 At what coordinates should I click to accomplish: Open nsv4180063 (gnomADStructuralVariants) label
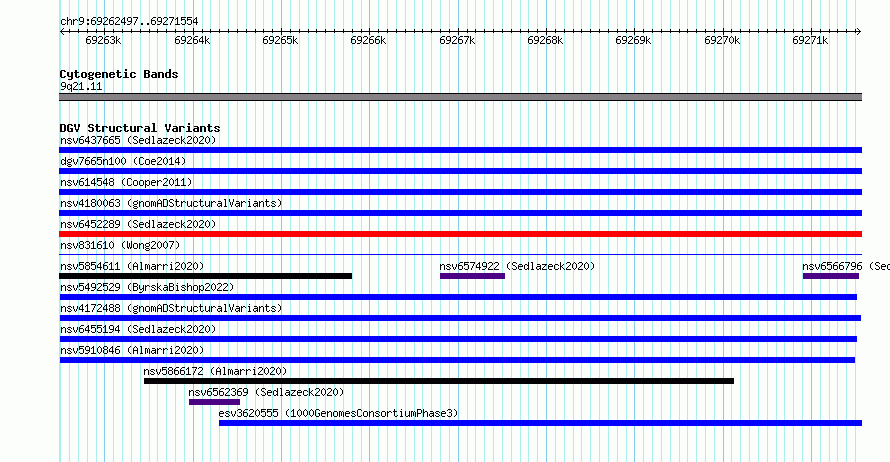[x=171, y=203]
